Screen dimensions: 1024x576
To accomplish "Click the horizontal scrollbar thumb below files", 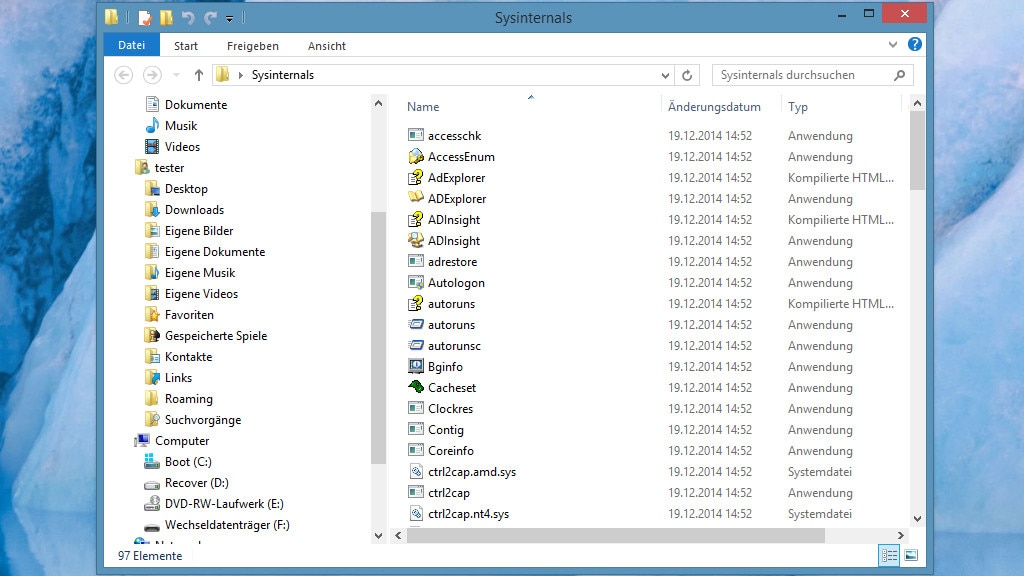I will pos(615,535).
